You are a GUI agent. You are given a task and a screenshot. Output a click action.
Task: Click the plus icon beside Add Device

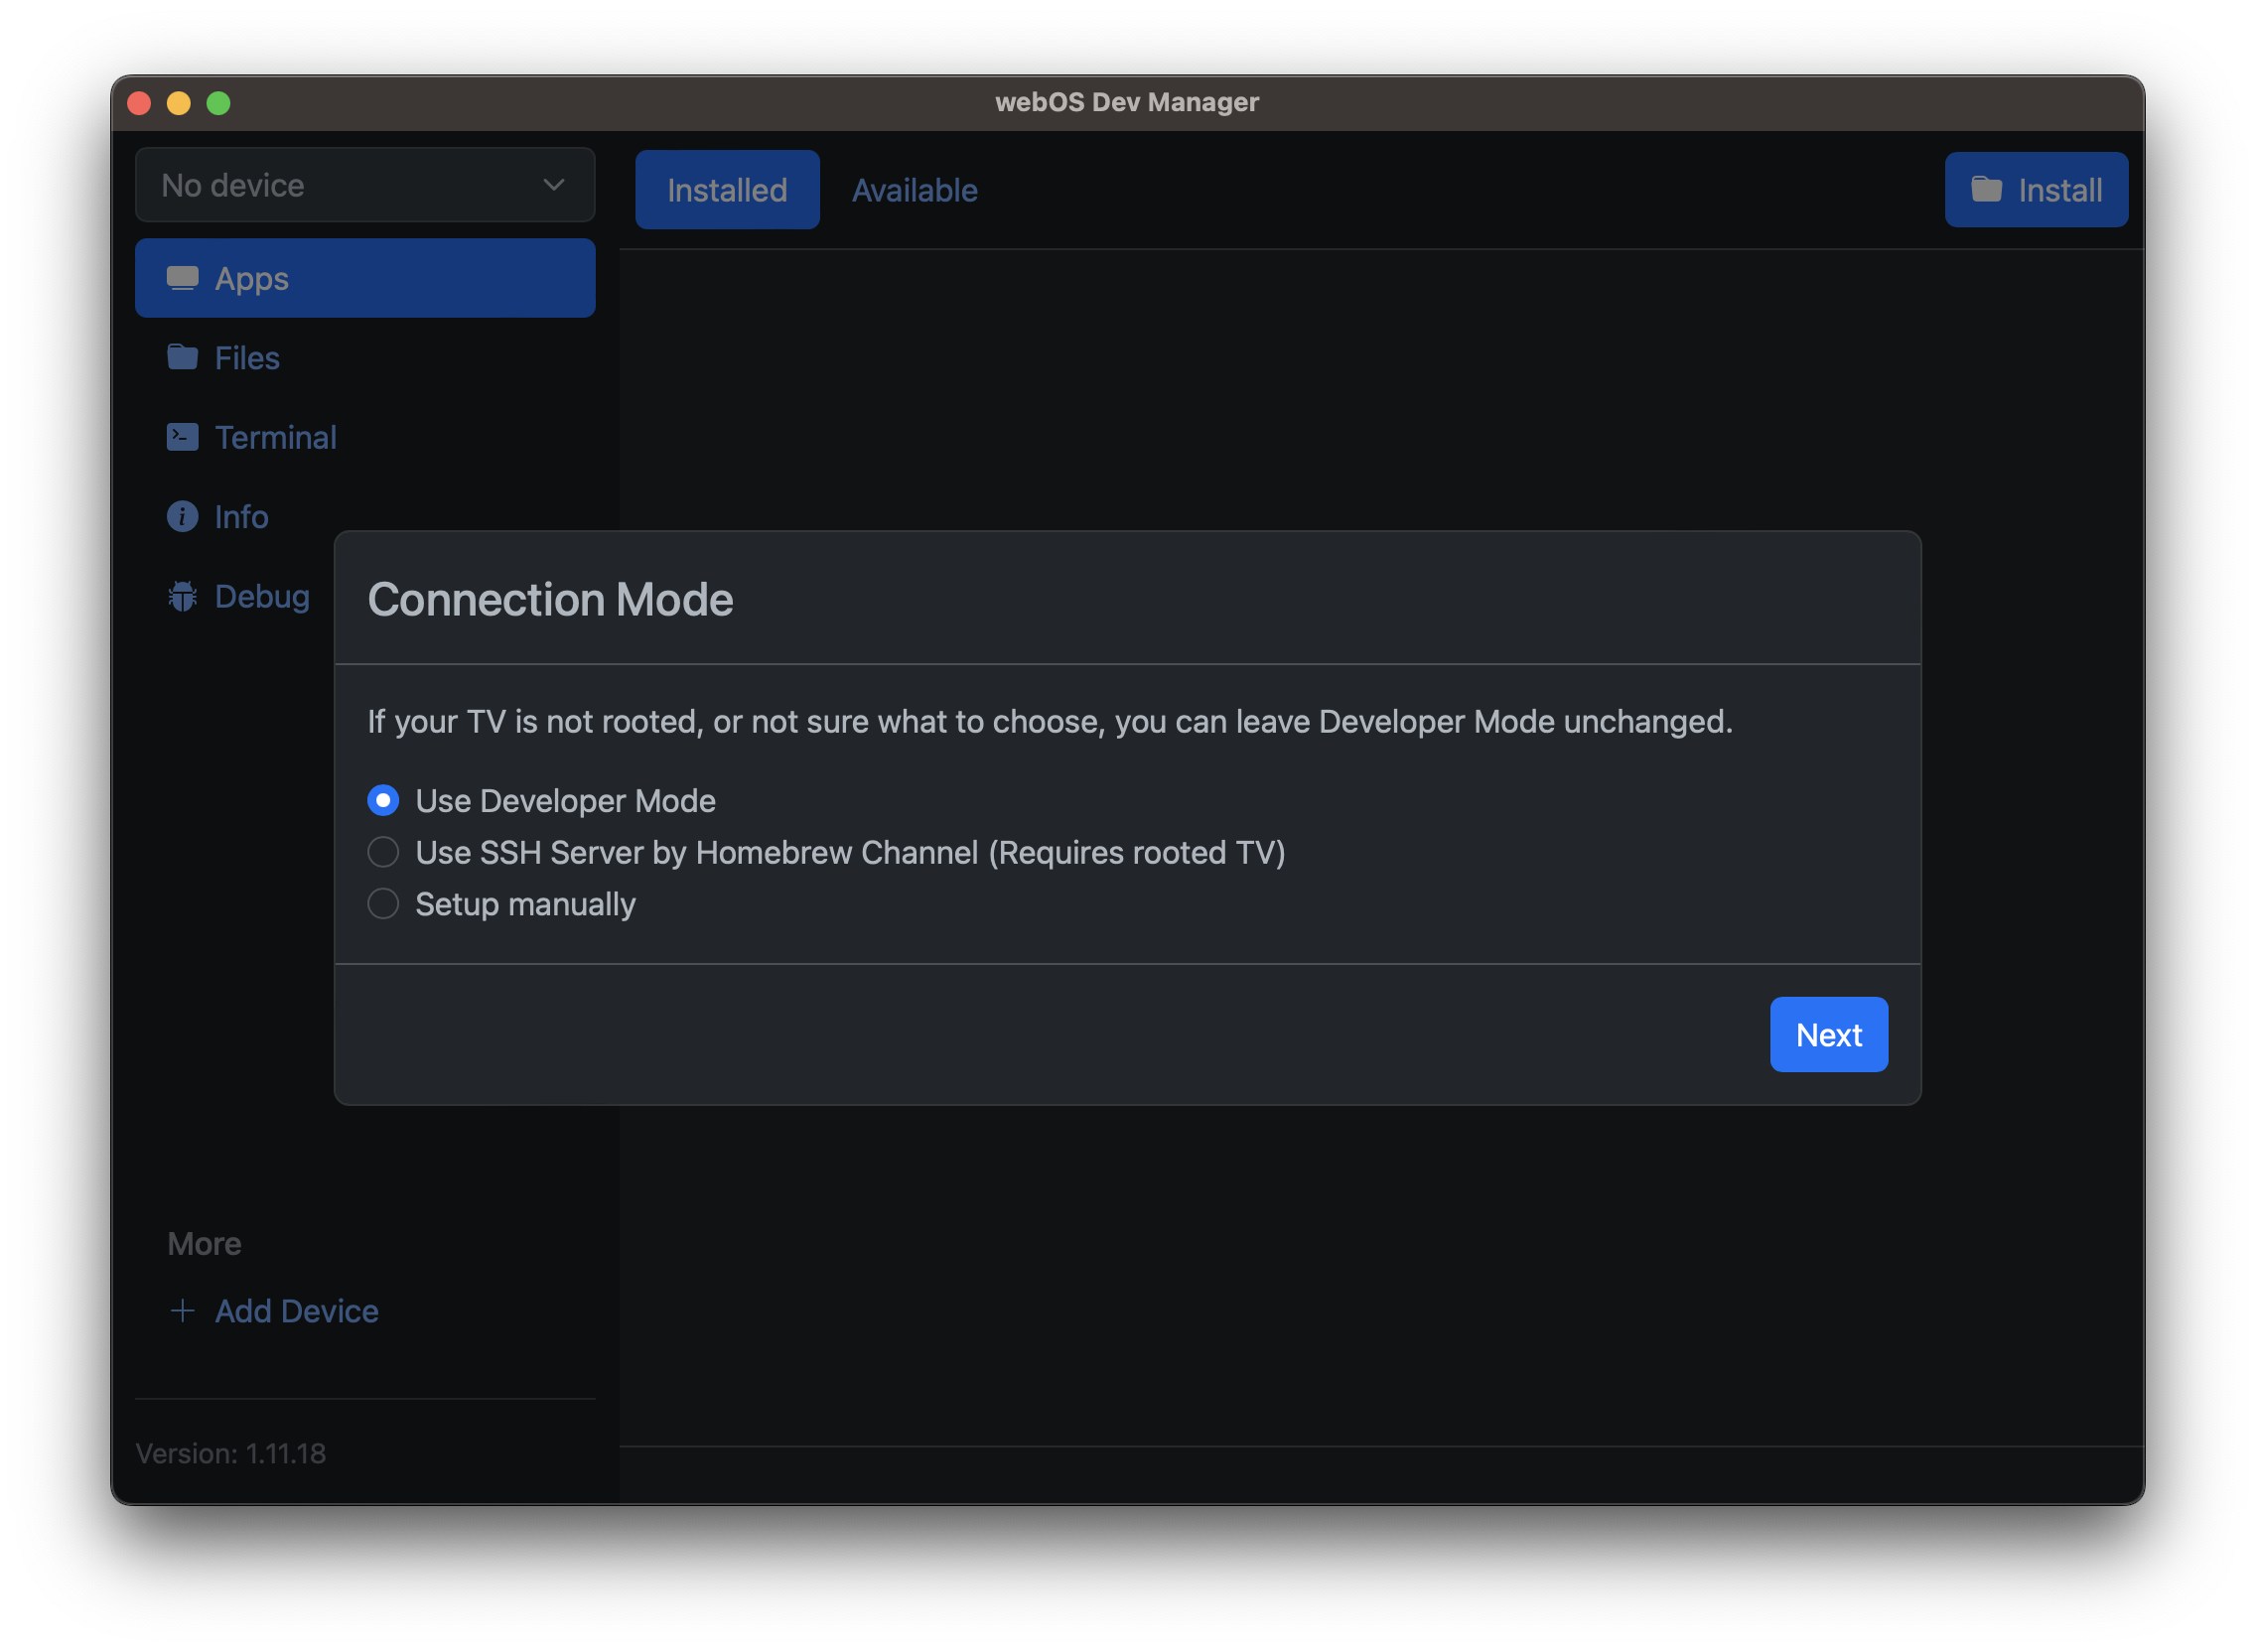(x=182, y=1310)
